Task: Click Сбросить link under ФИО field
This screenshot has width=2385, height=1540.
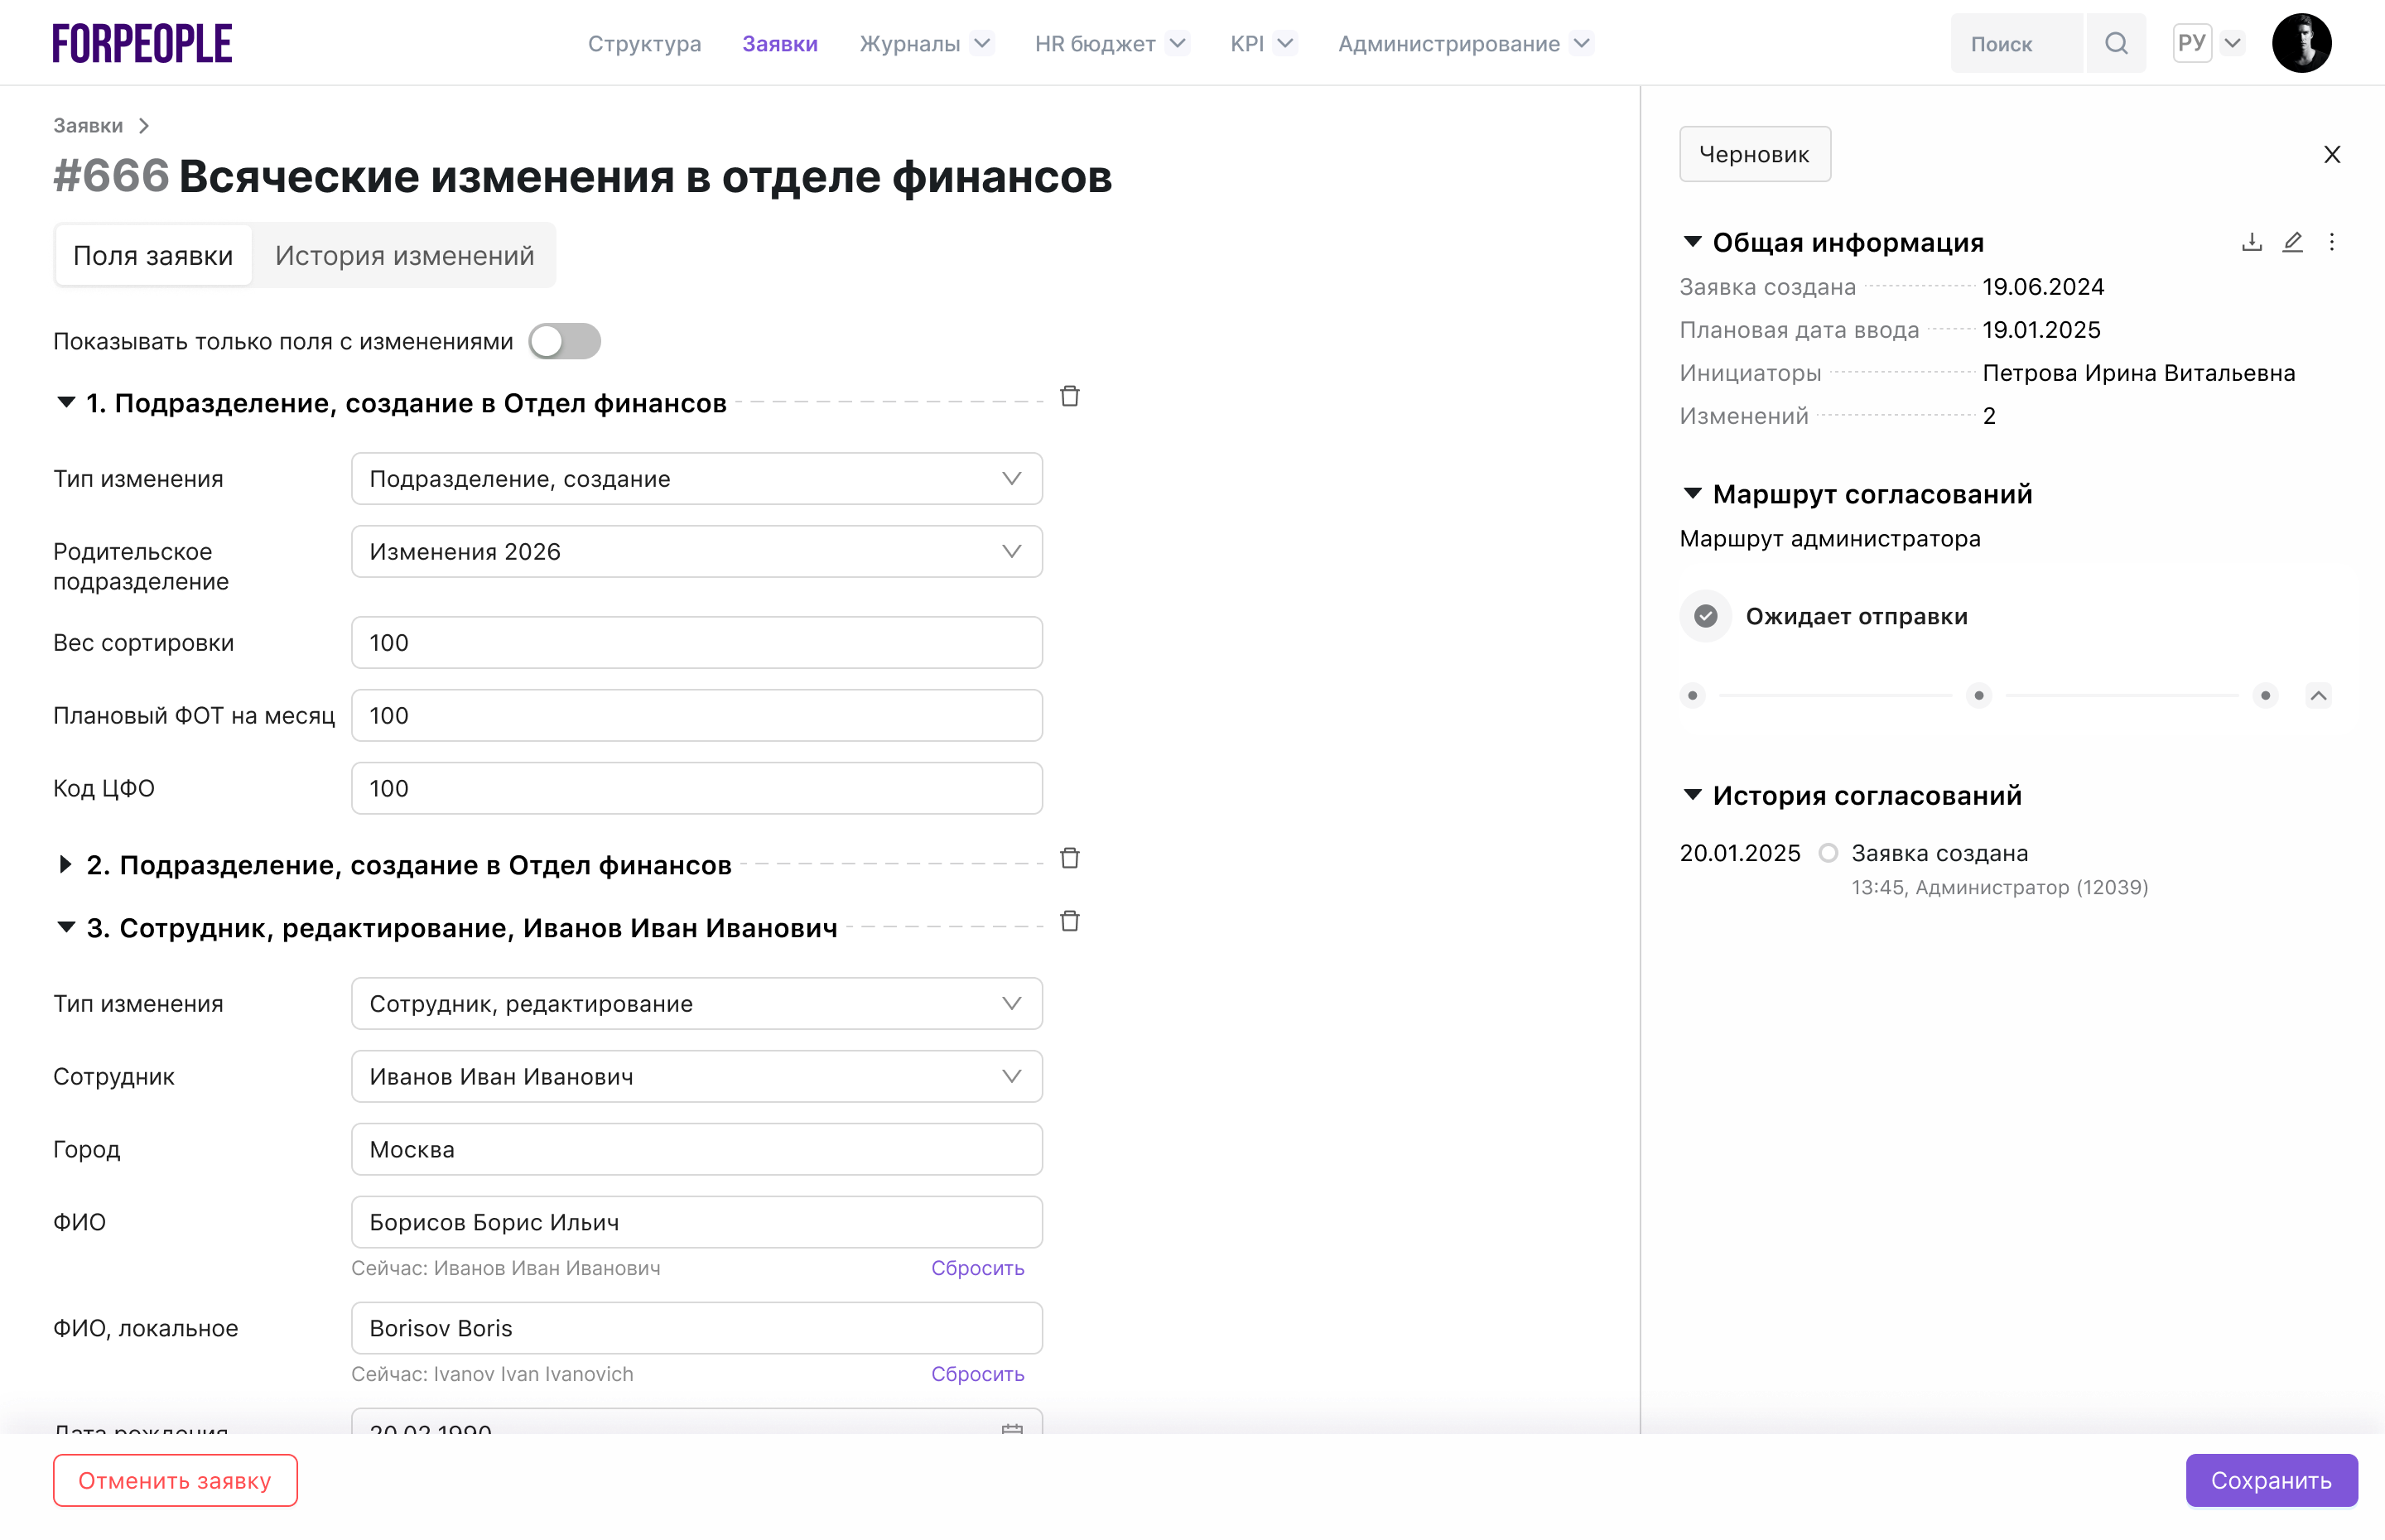Action: [x=977, y=1268]
